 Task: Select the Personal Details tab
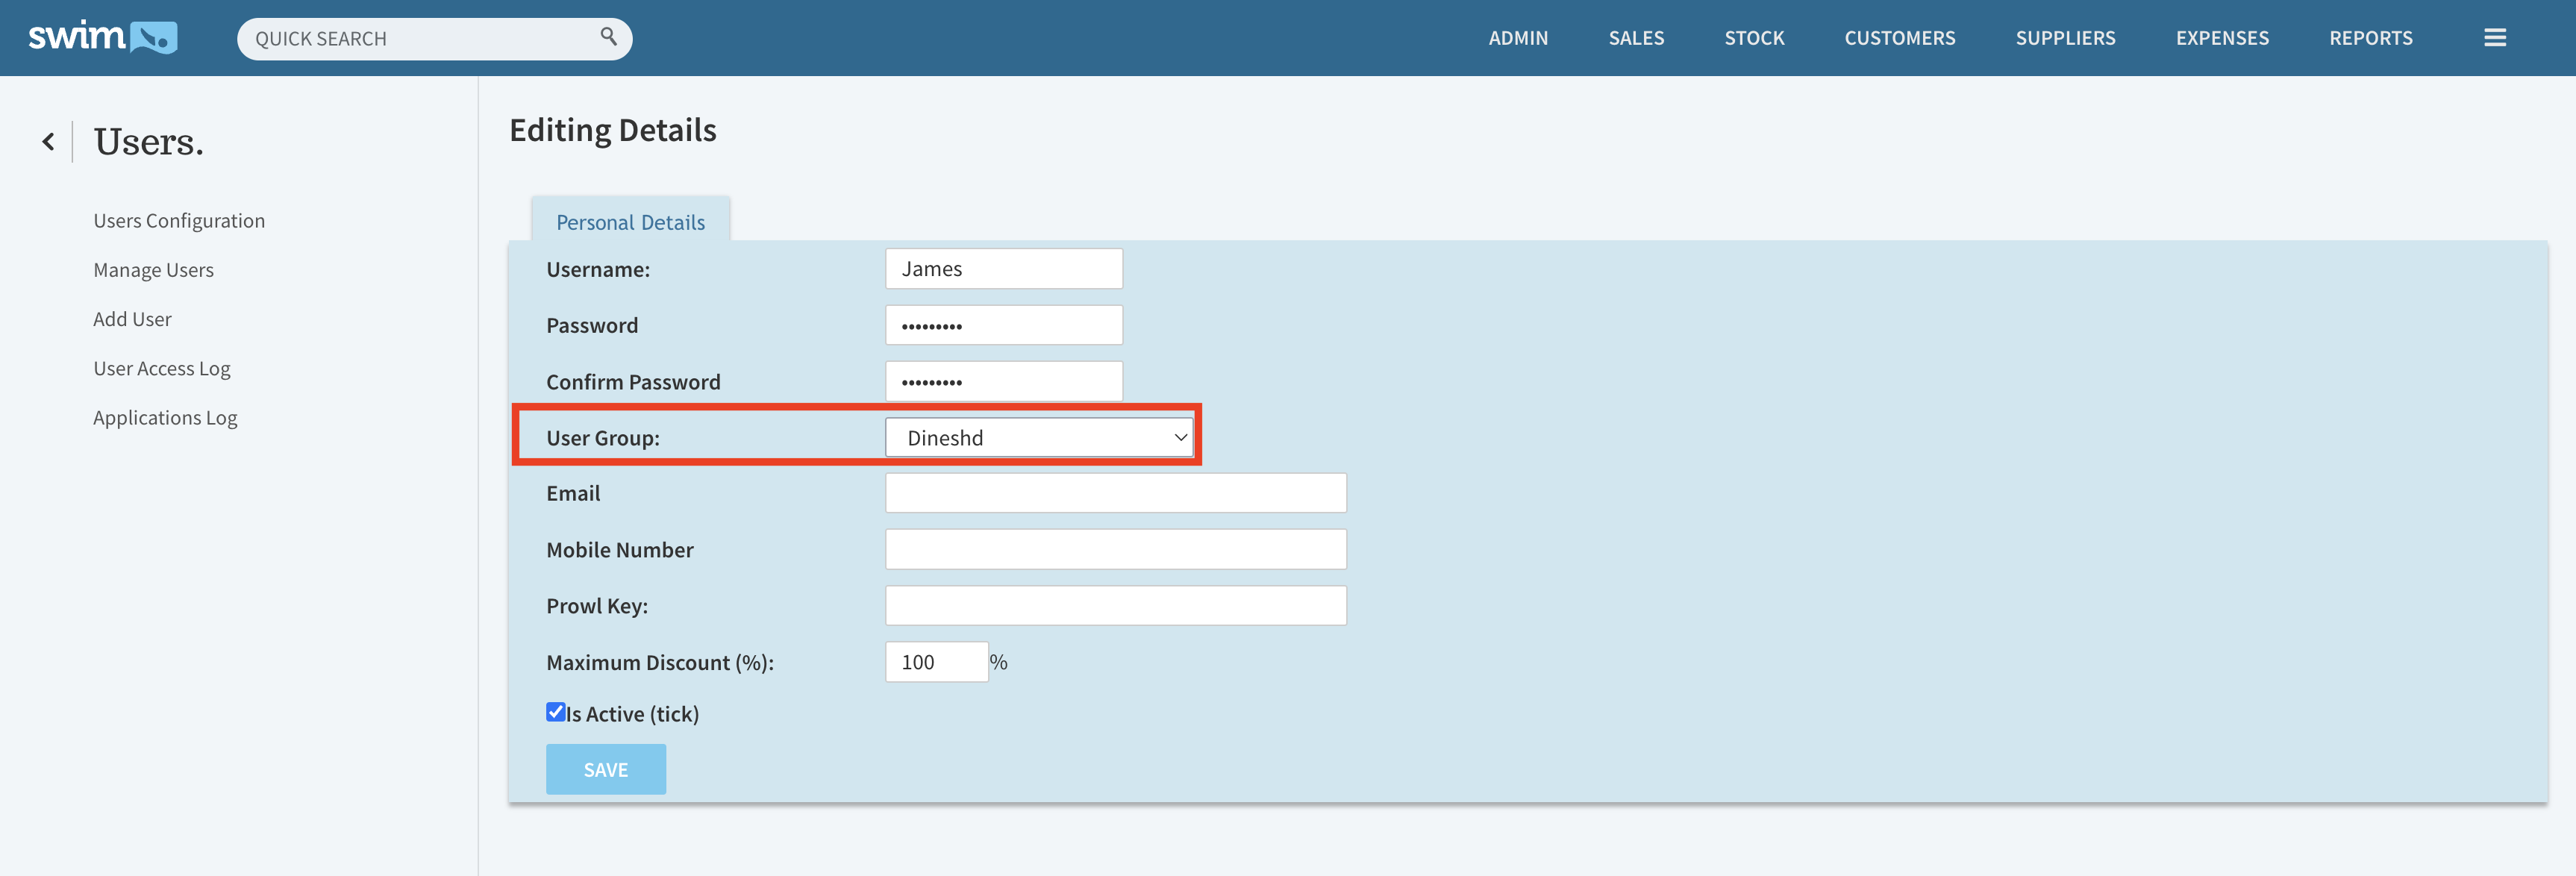tap(630, 222)
